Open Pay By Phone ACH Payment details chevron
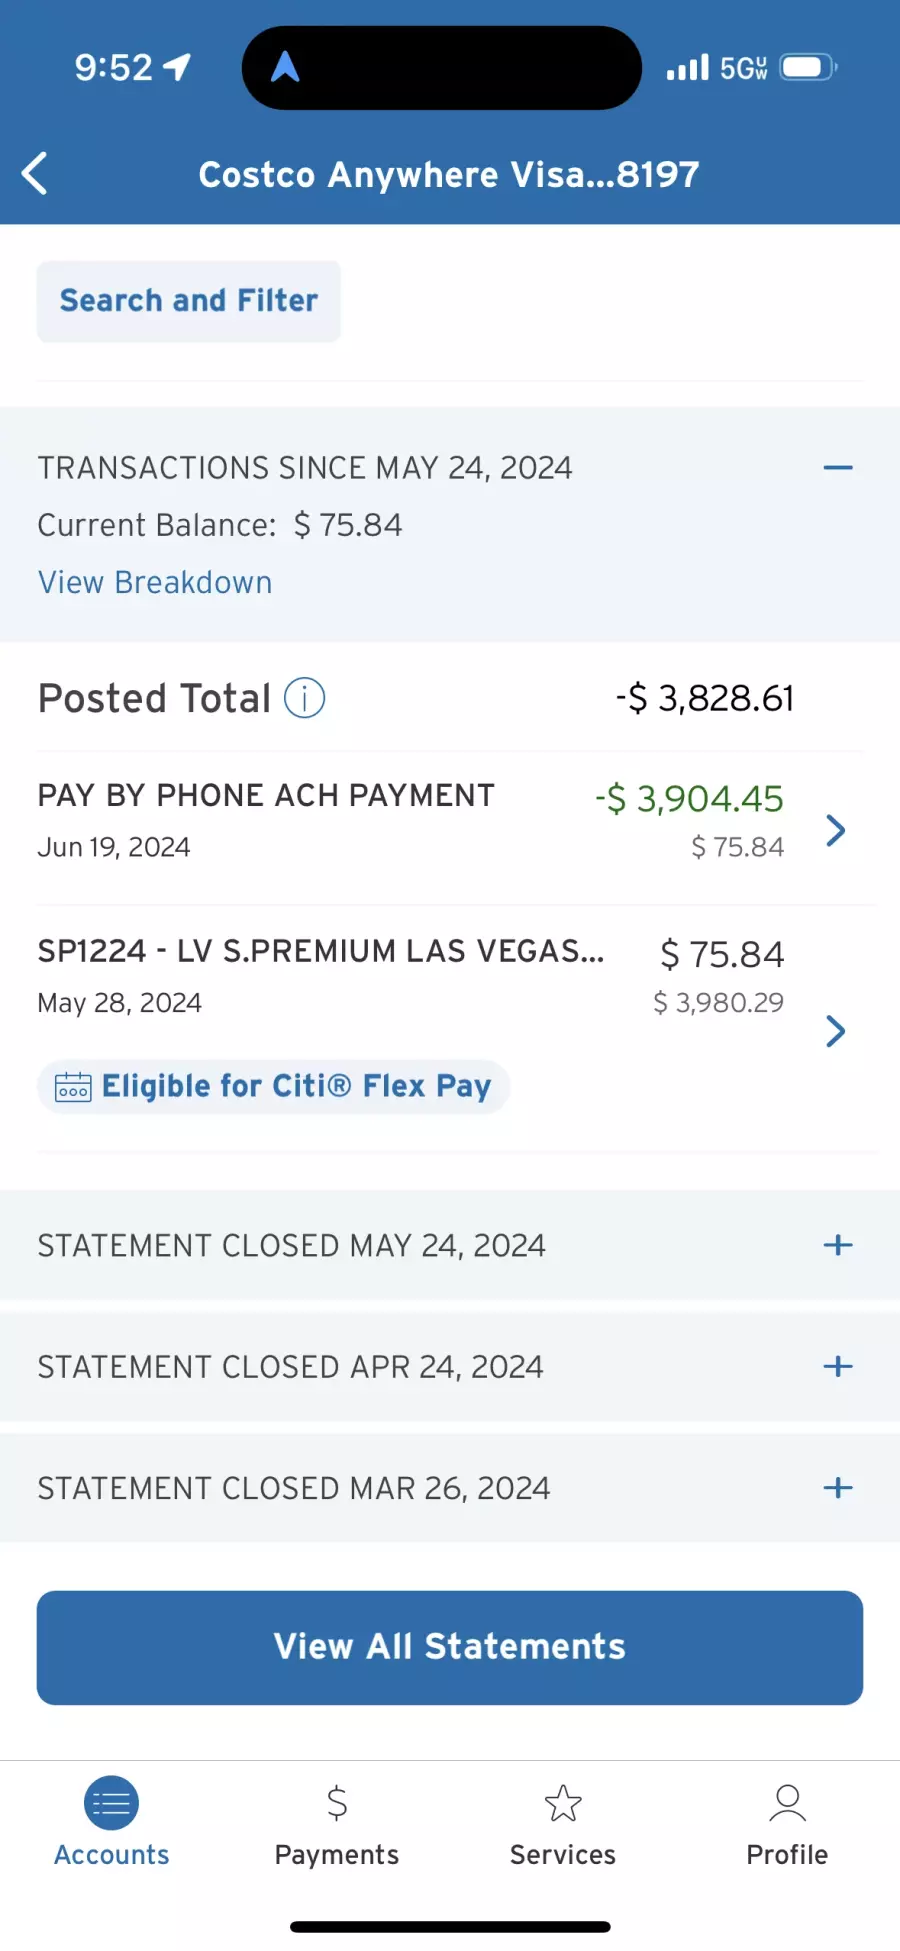 coord(836,830)
